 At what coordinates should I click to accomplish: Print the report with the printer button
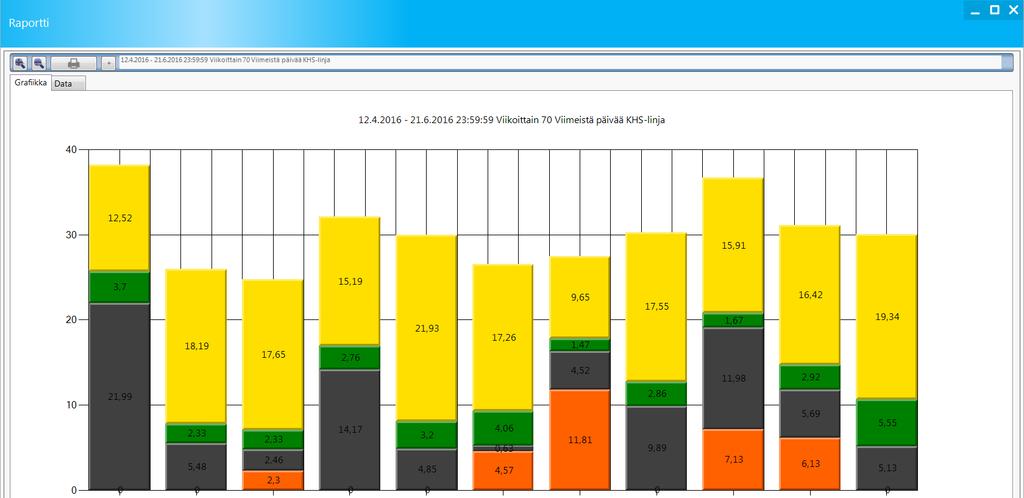click(74, 63)
